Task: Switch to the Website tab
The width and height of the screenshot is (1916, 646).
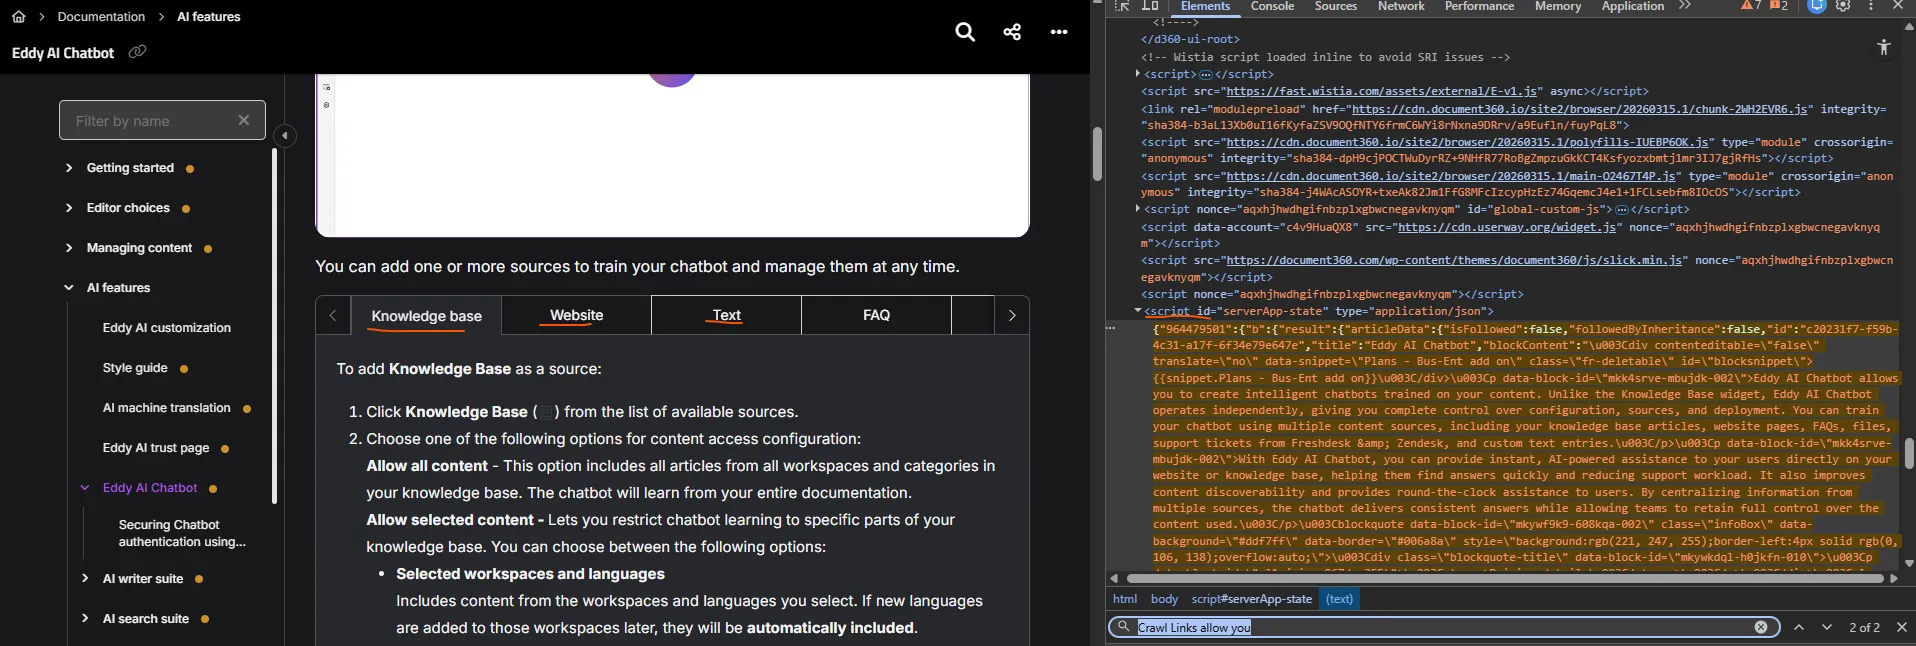Action: click(577, 315)
